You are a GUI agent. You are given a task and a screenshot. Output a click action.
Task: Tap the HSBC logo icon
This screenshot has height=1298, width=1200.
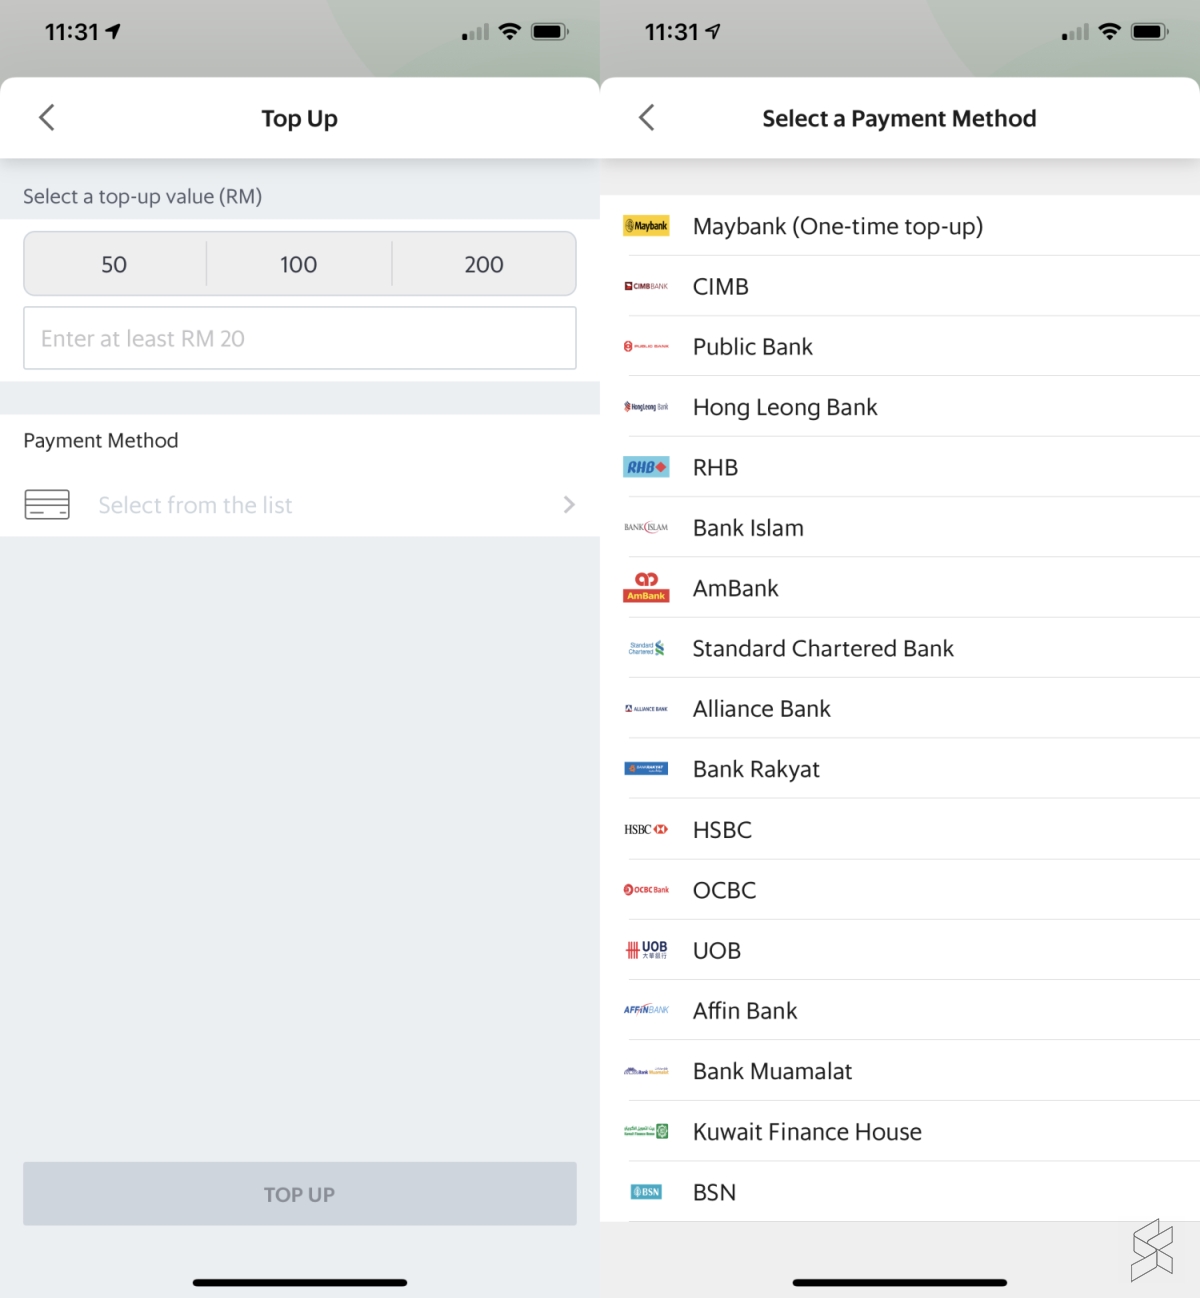pos(646,829)
